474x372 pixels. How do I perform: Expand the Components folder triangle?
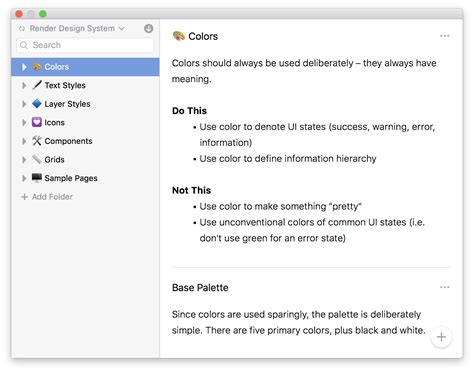[x=24, y=141]
